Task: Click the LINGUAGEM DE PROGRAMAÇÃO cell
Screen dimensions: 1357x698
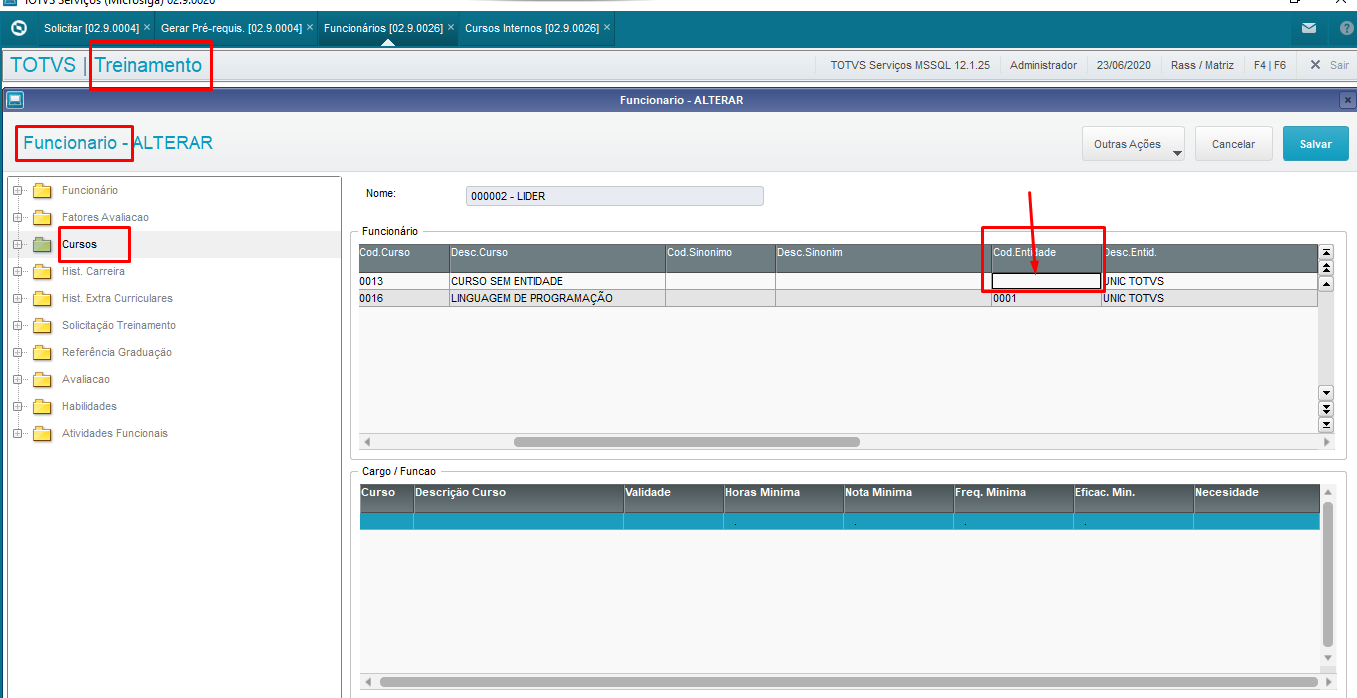Action: [x=557, y=298]
